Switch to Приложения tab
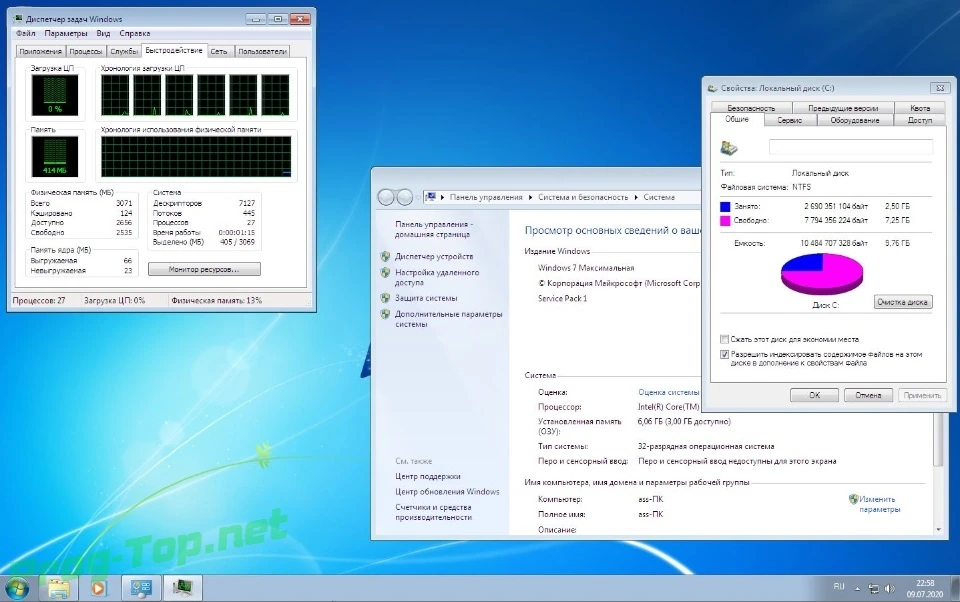Viewport: 960px width, 602px height. [x=40, y=51]
